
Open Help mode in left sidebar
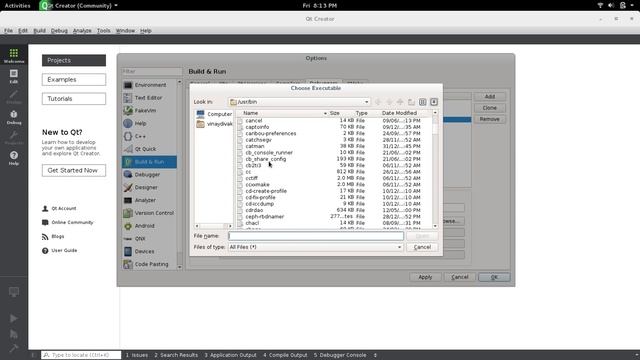(14, 158)
